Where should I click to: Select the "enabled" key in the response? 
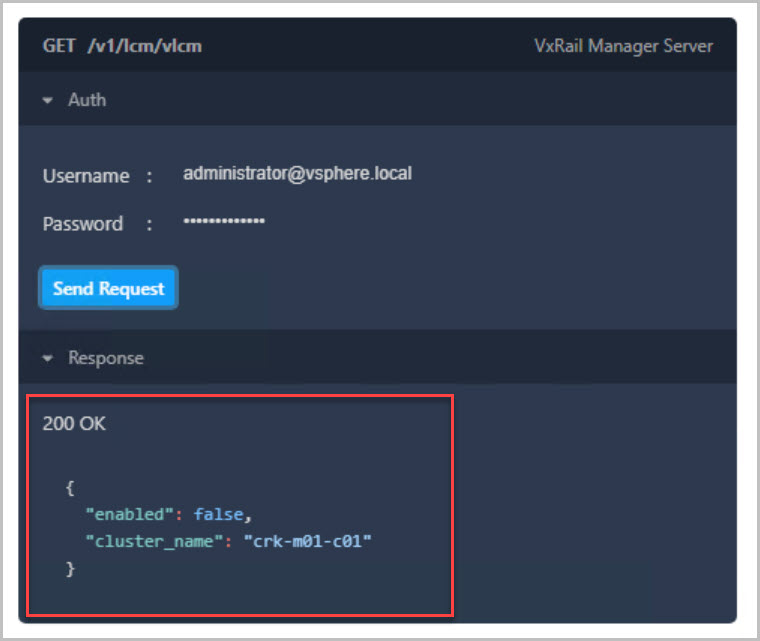[x=126, y=514]
